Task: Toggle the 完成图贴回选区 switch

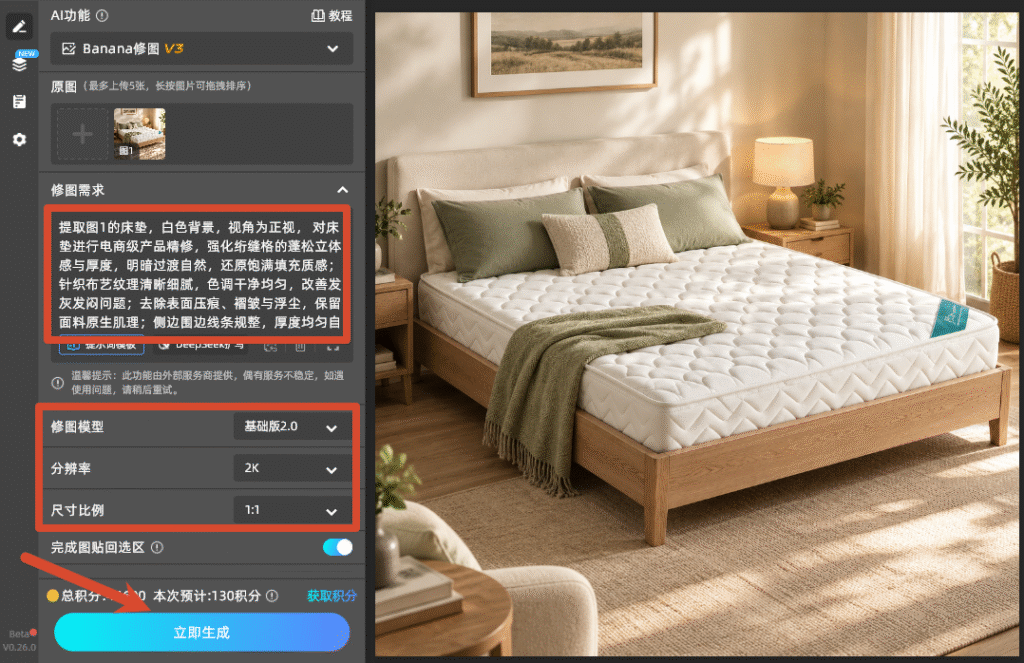Action: point(338,547)
